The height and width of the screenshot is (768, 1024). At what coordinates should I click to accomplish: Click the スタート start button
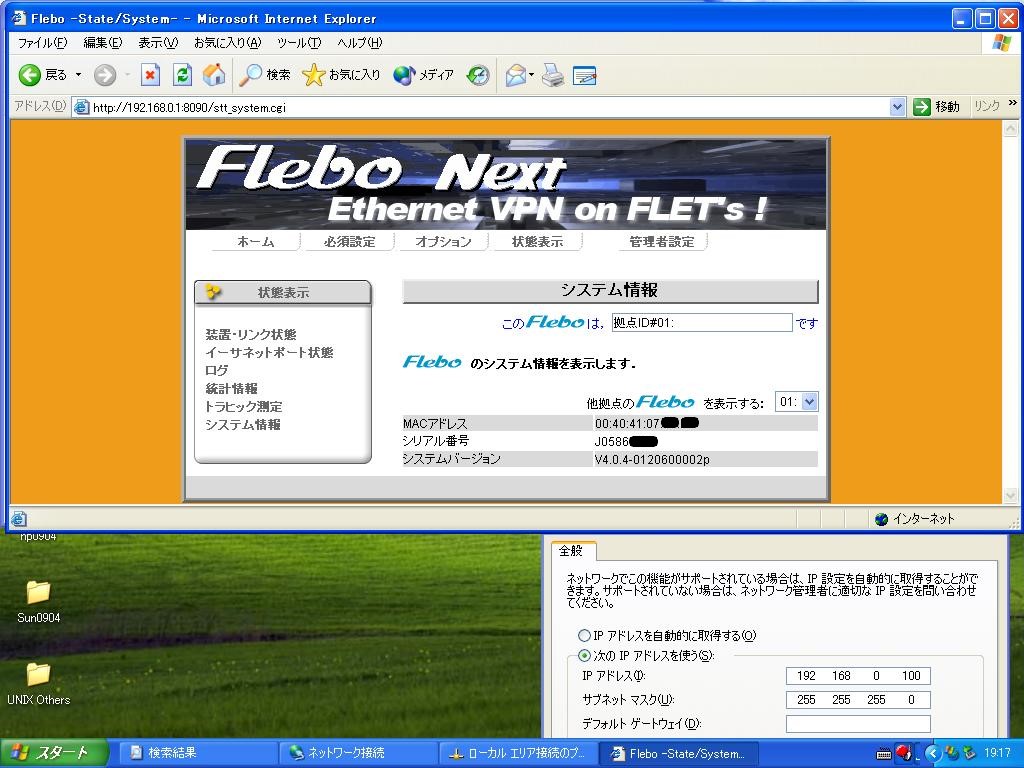pyautogui.click(x=54, y=753)
